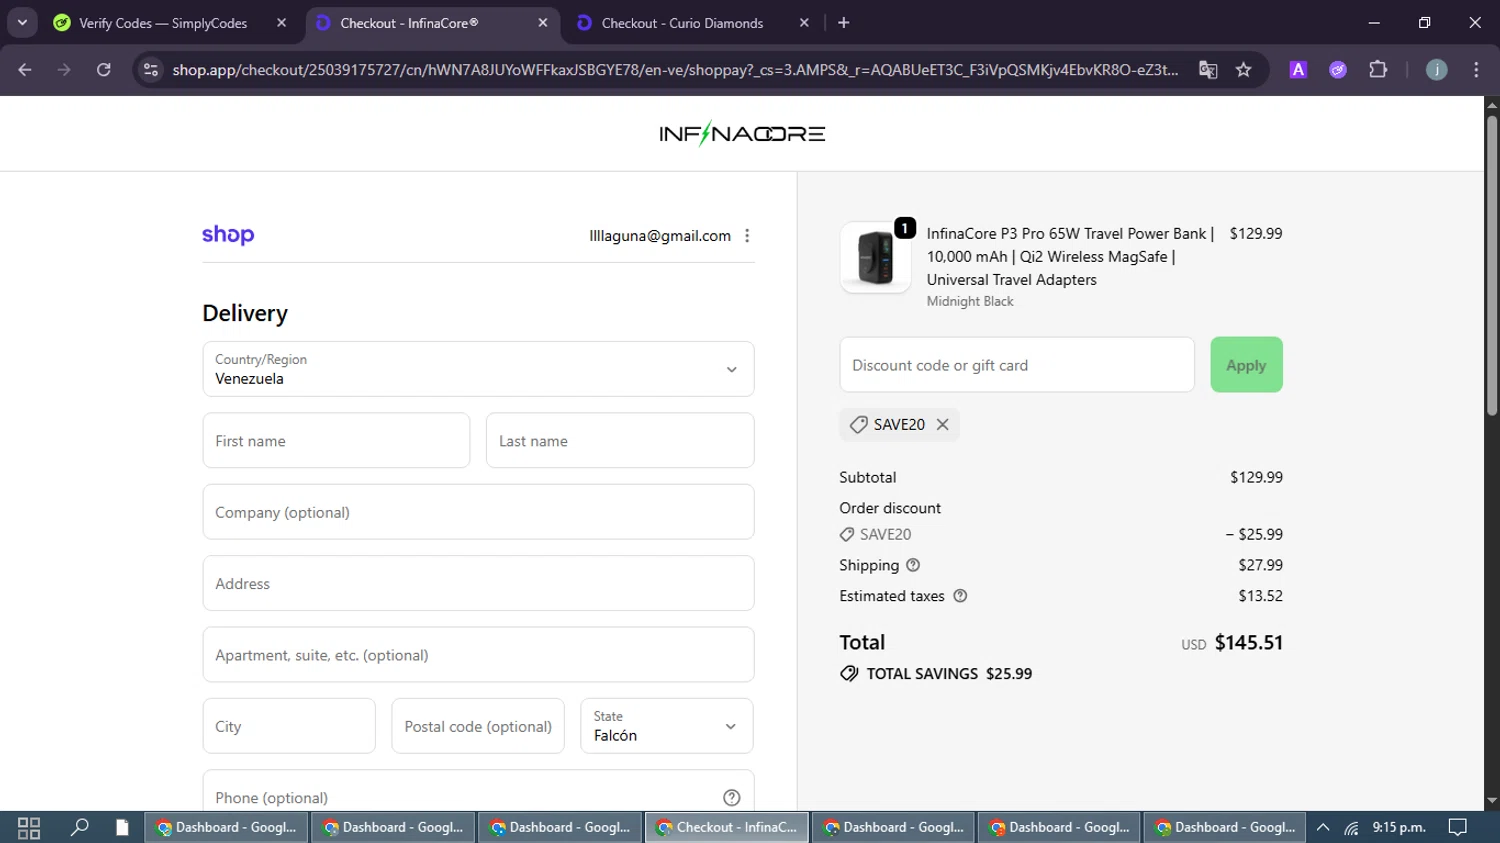Show hidden system tray icons
Viewport: 1500px width, 843px height.
coord(1323,827)
